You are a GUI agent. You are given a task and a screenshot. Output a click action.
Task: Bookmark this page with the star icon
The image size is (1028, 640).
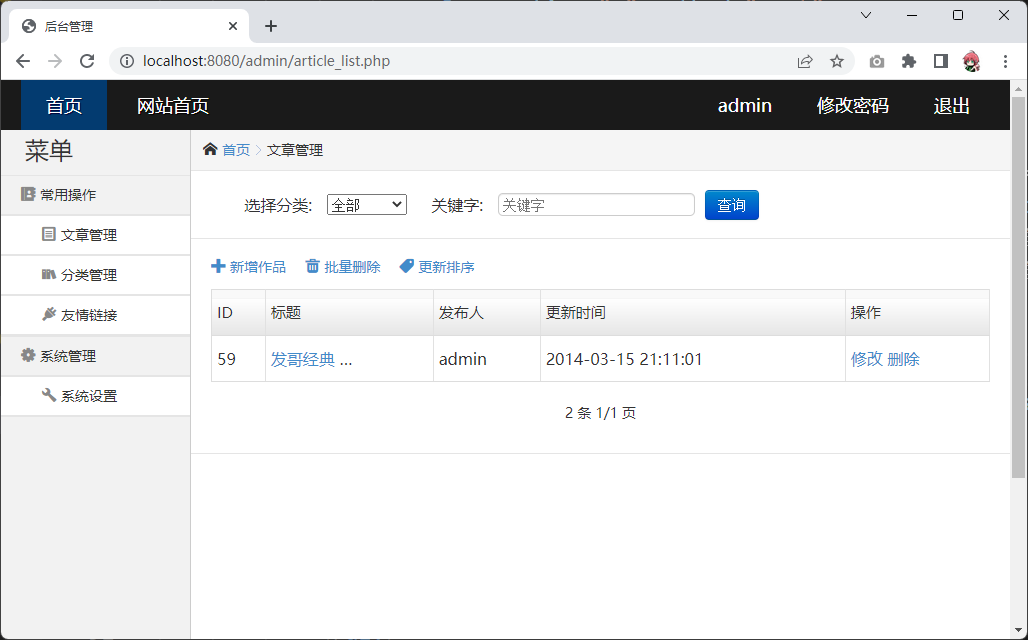point(837,61)
